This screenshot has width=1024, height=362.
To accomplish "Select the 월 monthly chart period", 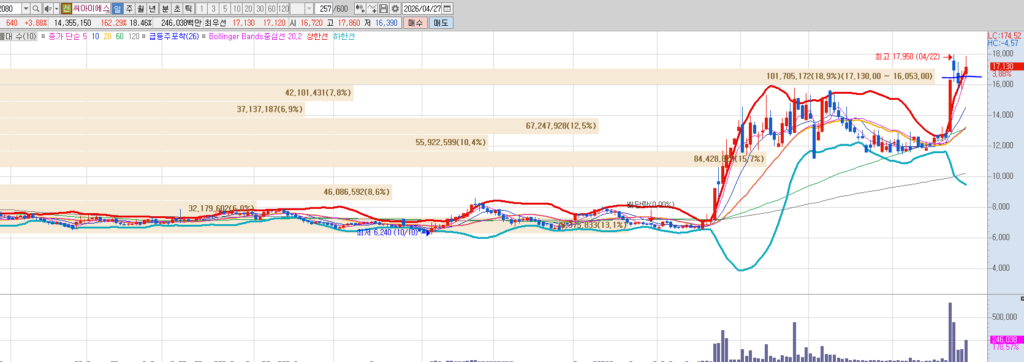I will click(x=140, y=8).
